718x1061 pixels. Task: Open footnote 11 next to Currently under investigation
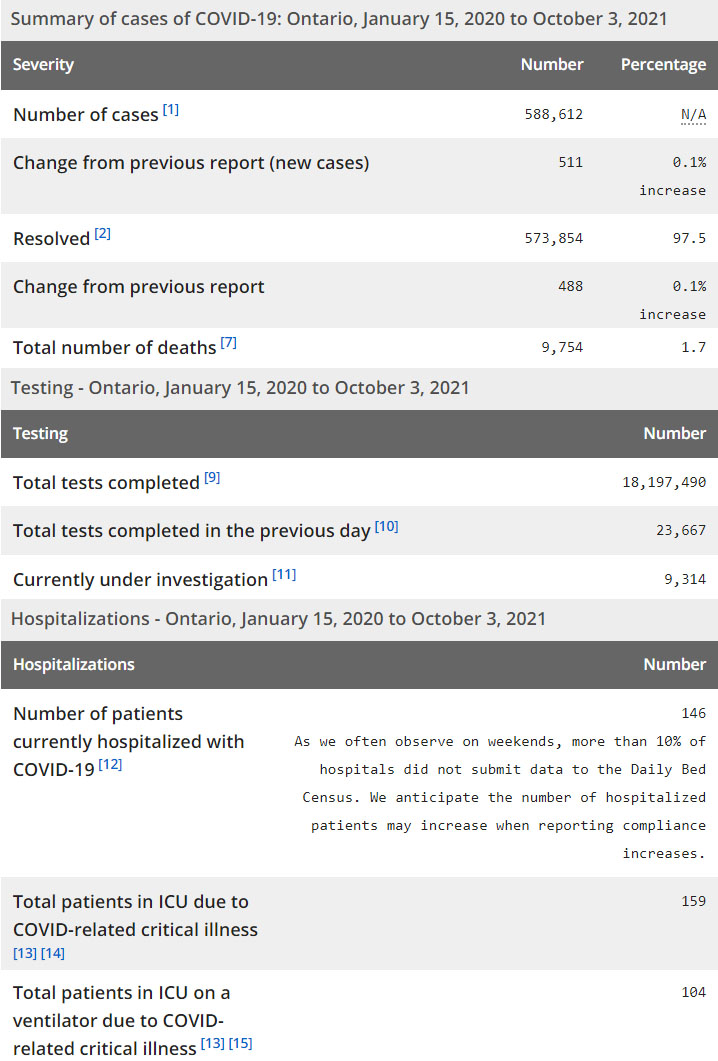(x=284, y=575)
